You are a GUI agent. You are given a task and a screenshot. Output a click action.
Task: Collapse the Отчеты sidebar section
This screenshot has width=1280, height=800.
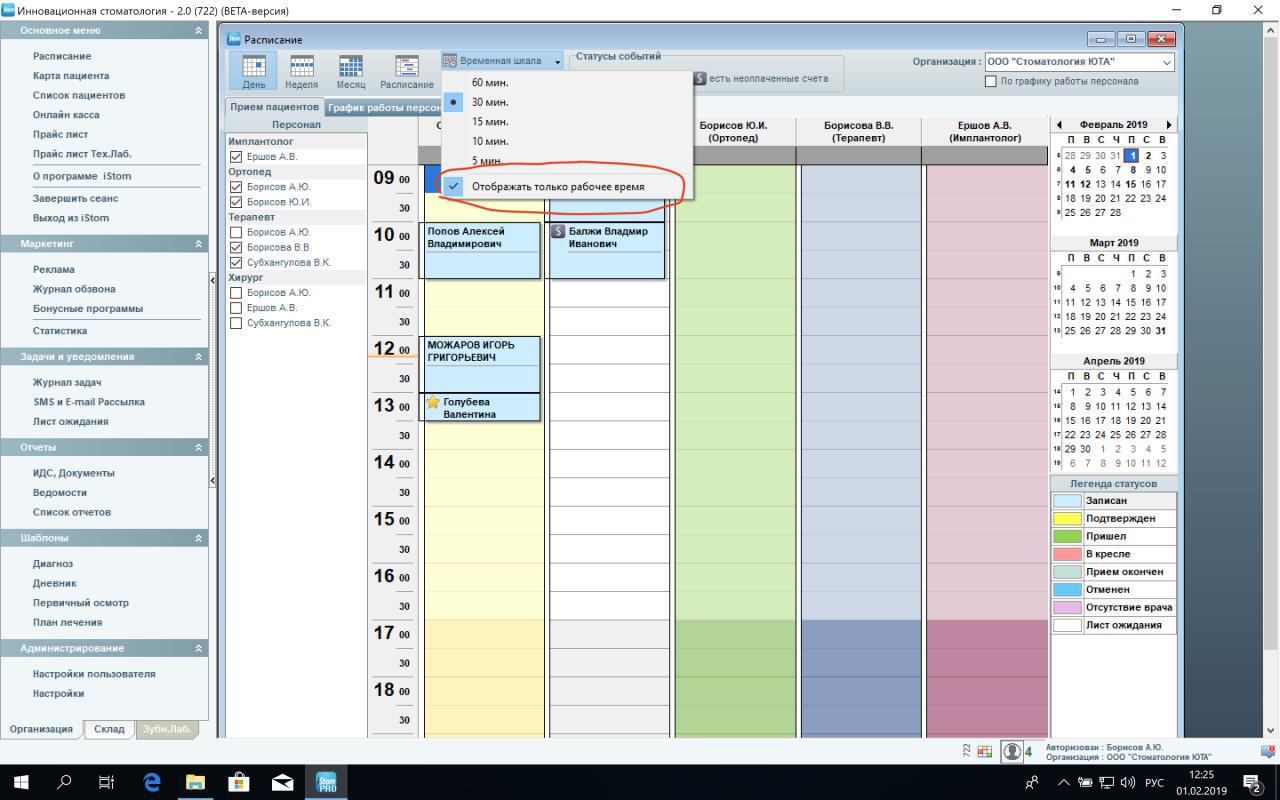click(198, 447)
